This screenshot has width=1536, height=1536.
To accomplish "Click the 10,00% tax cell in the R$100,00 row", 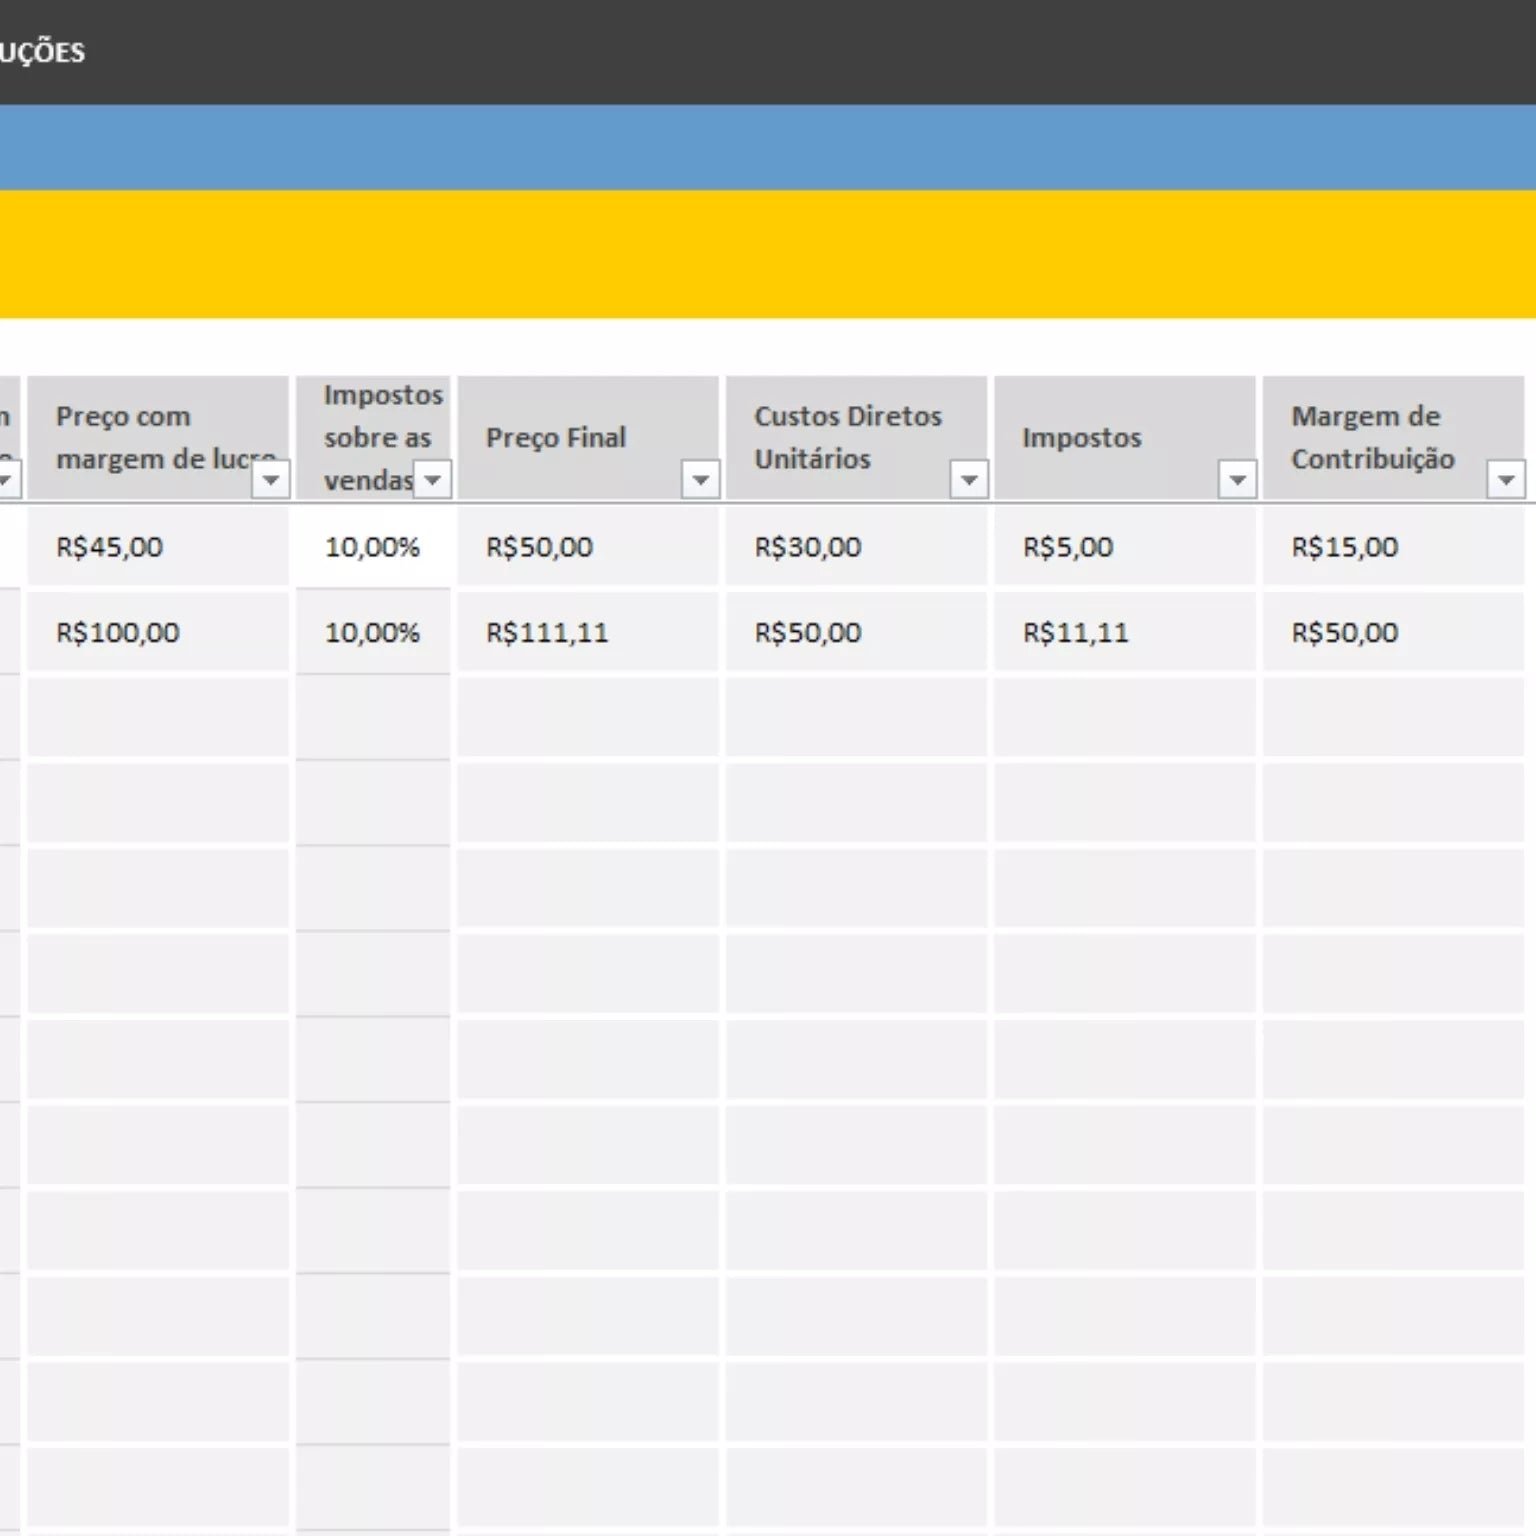I will 373,632.
